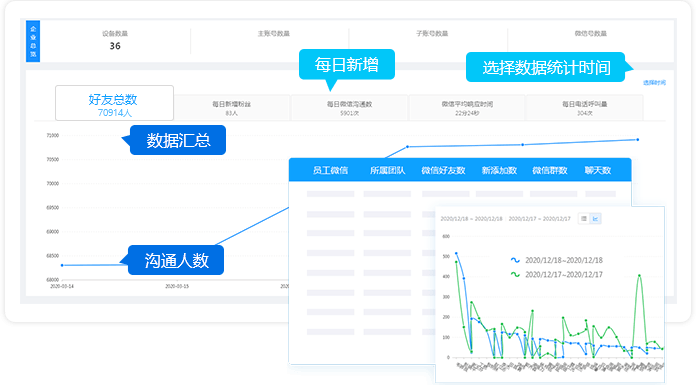This screenshot has width=698, height=385.
Task: Select the 微信平均响应时间 tab
Action: [x=467, y=108]
